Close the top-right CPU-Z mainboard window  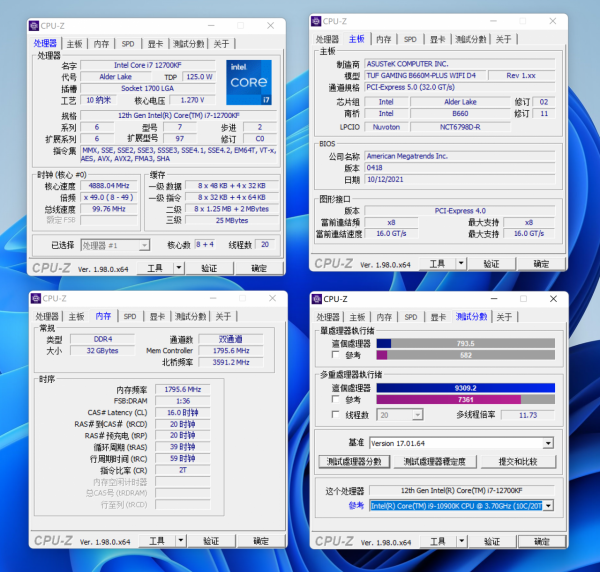click(553, 21)
